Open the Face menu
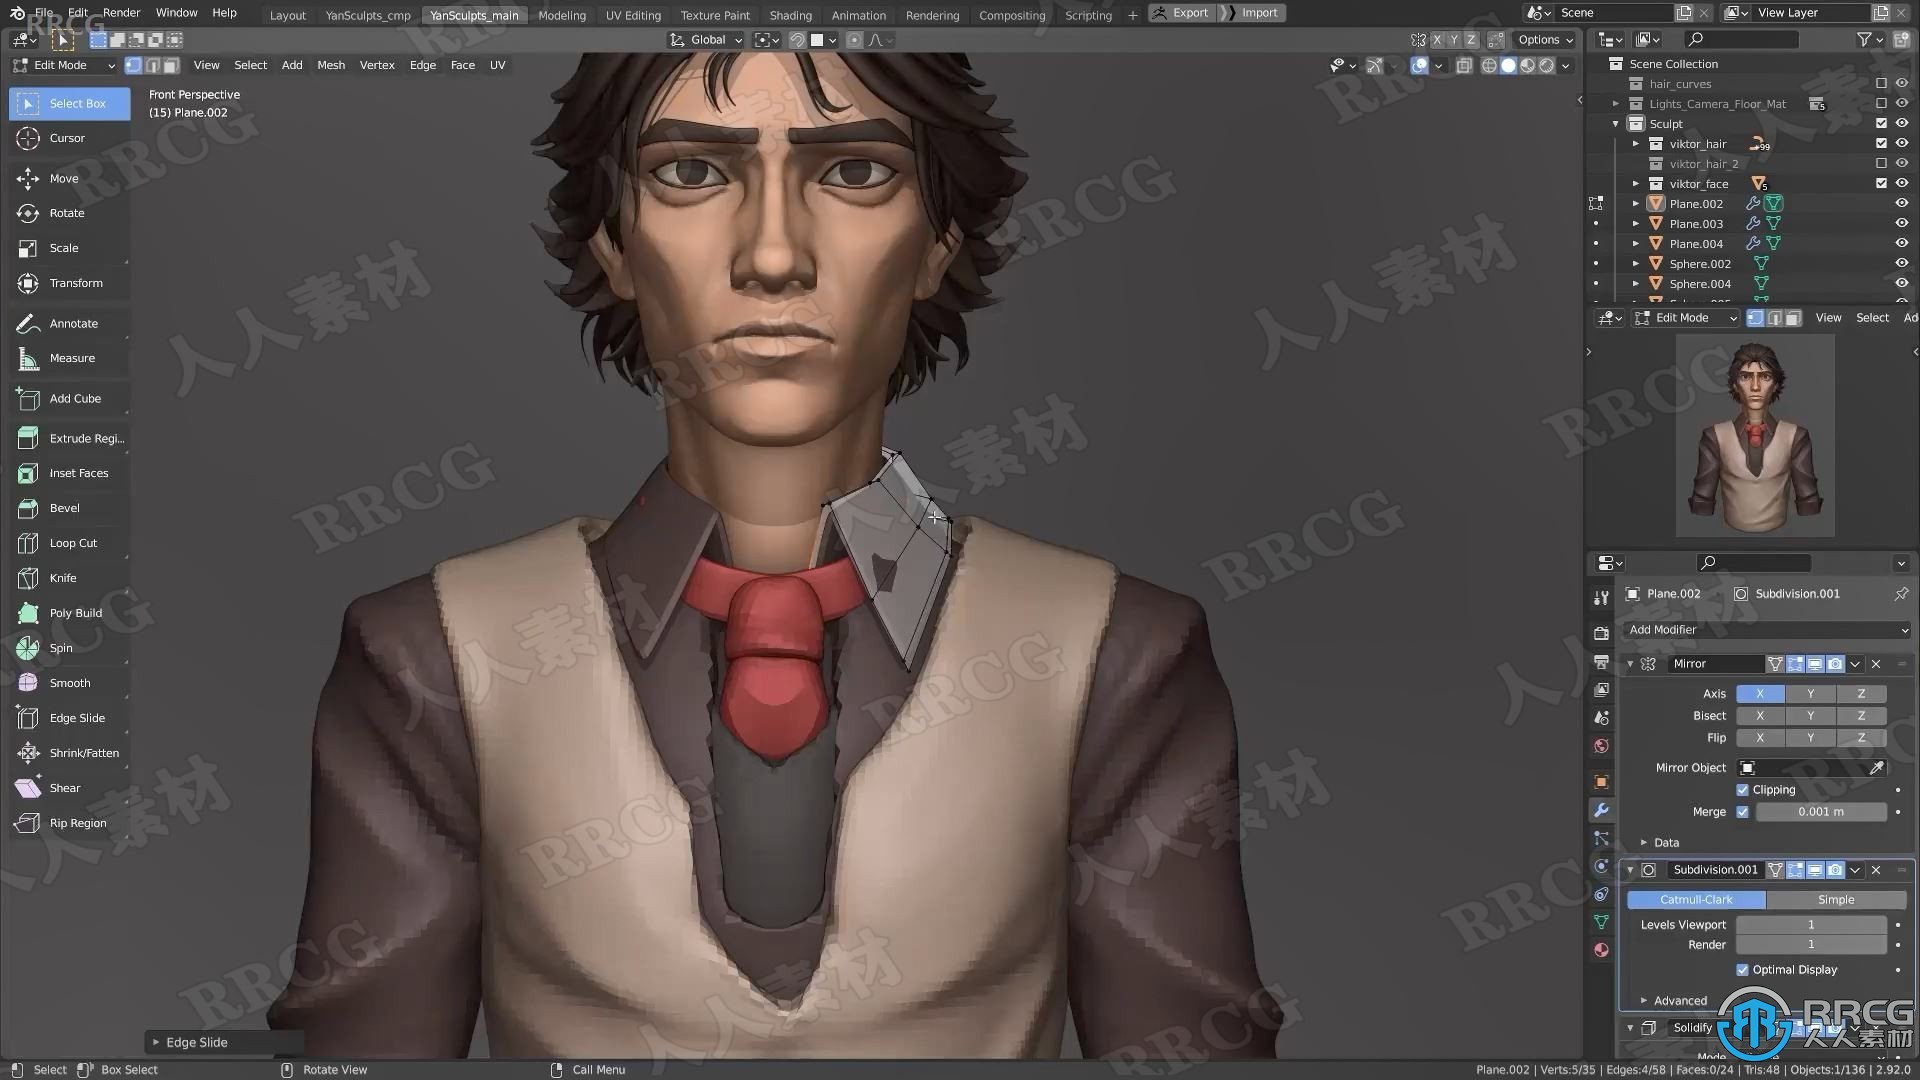 [463, 65]
